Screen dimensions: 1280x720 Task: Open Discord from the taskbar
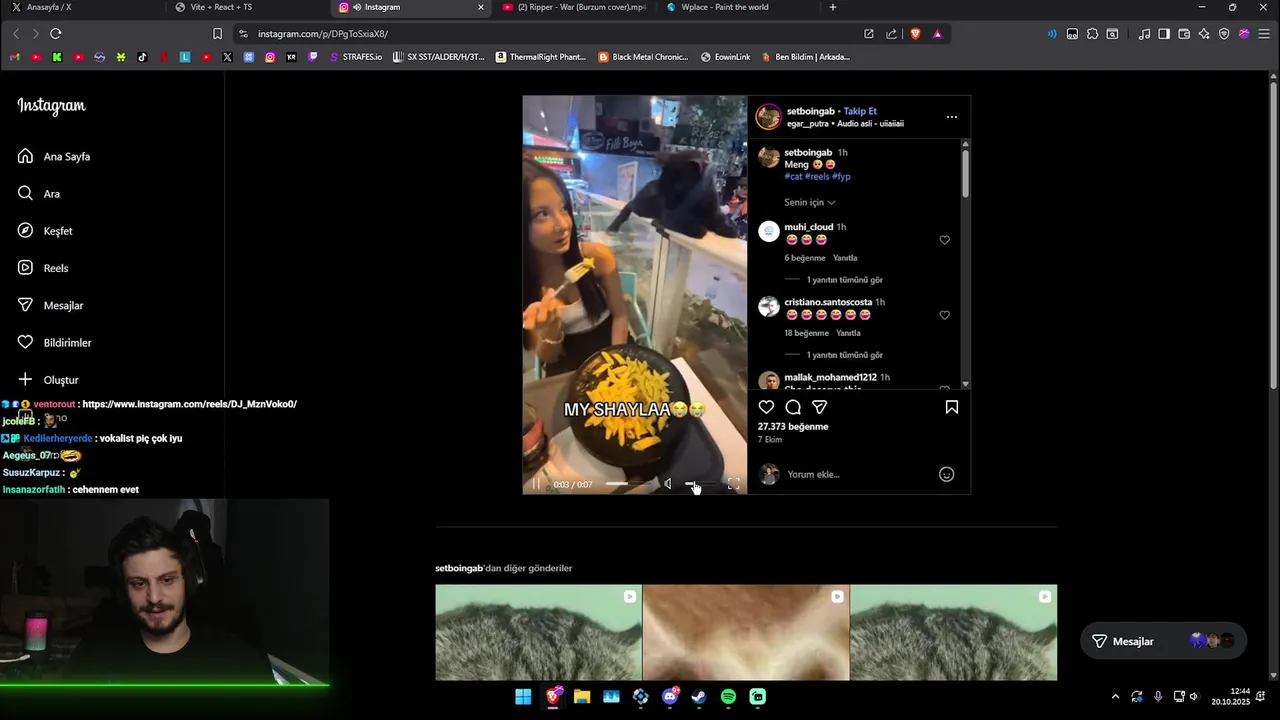pos(670,697)
